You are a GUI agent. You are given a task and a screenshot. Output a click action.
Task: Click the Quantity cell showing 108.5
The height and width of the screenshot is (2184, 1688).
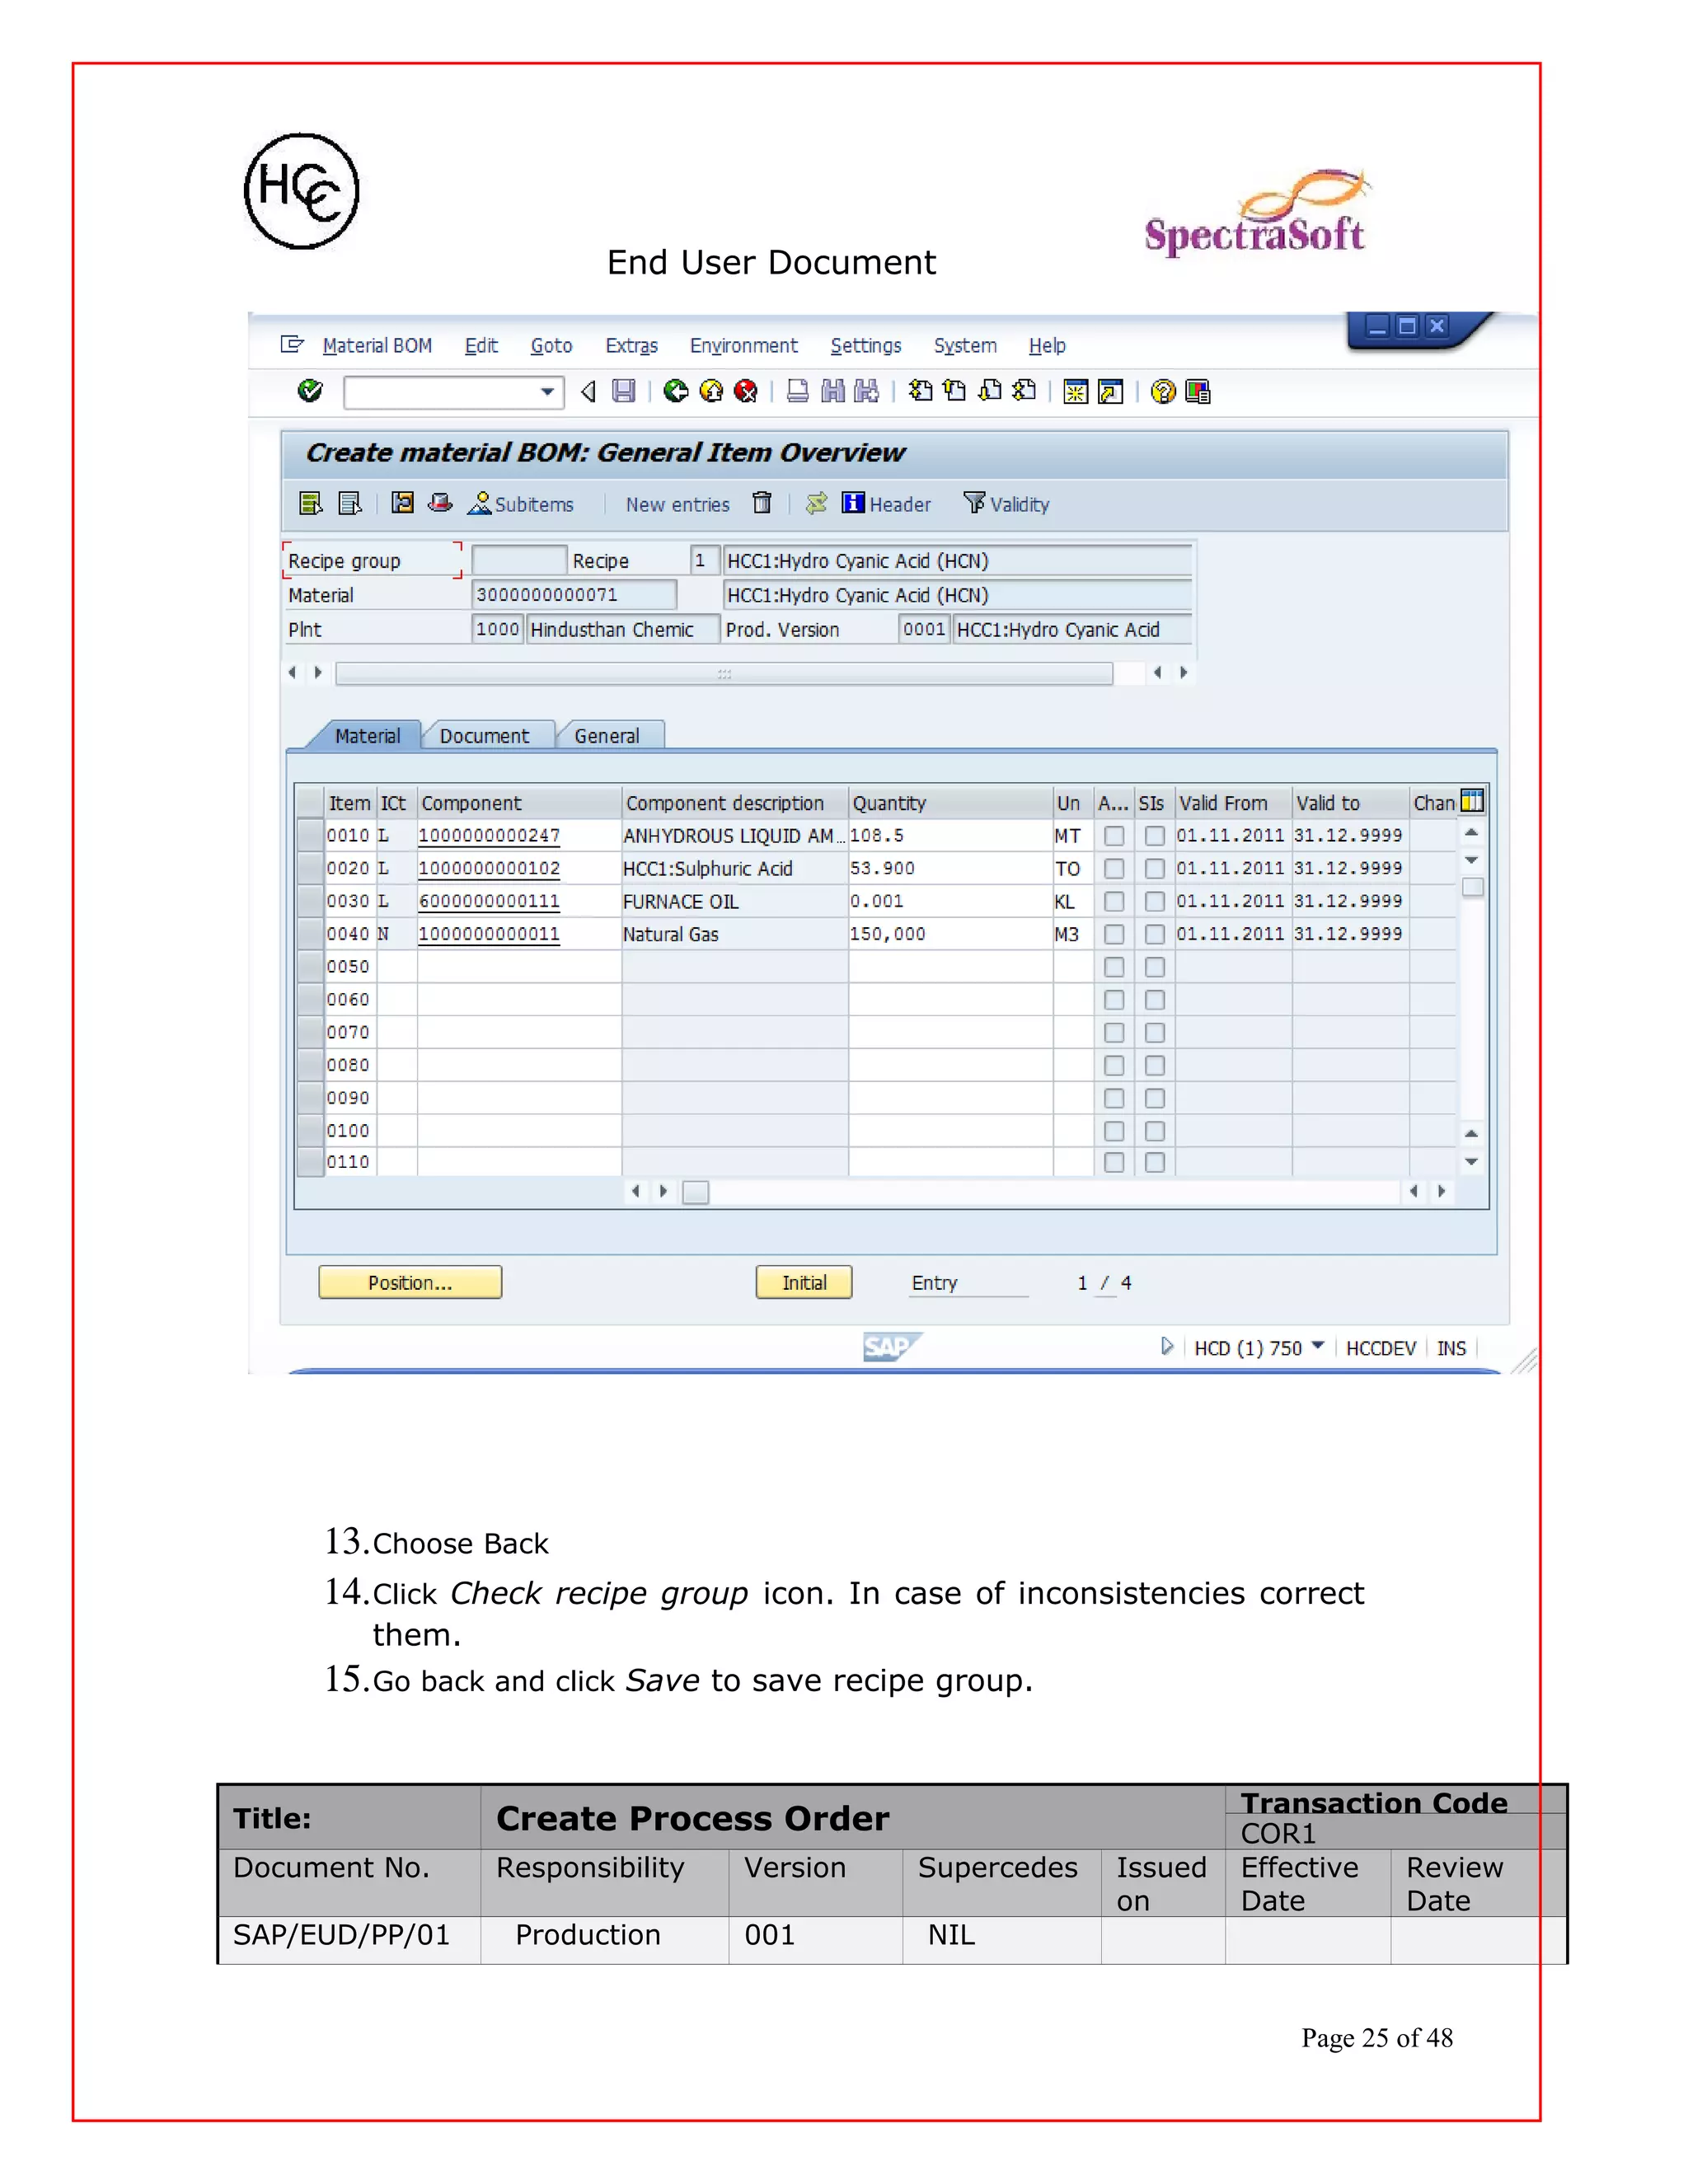pos(949,836)
